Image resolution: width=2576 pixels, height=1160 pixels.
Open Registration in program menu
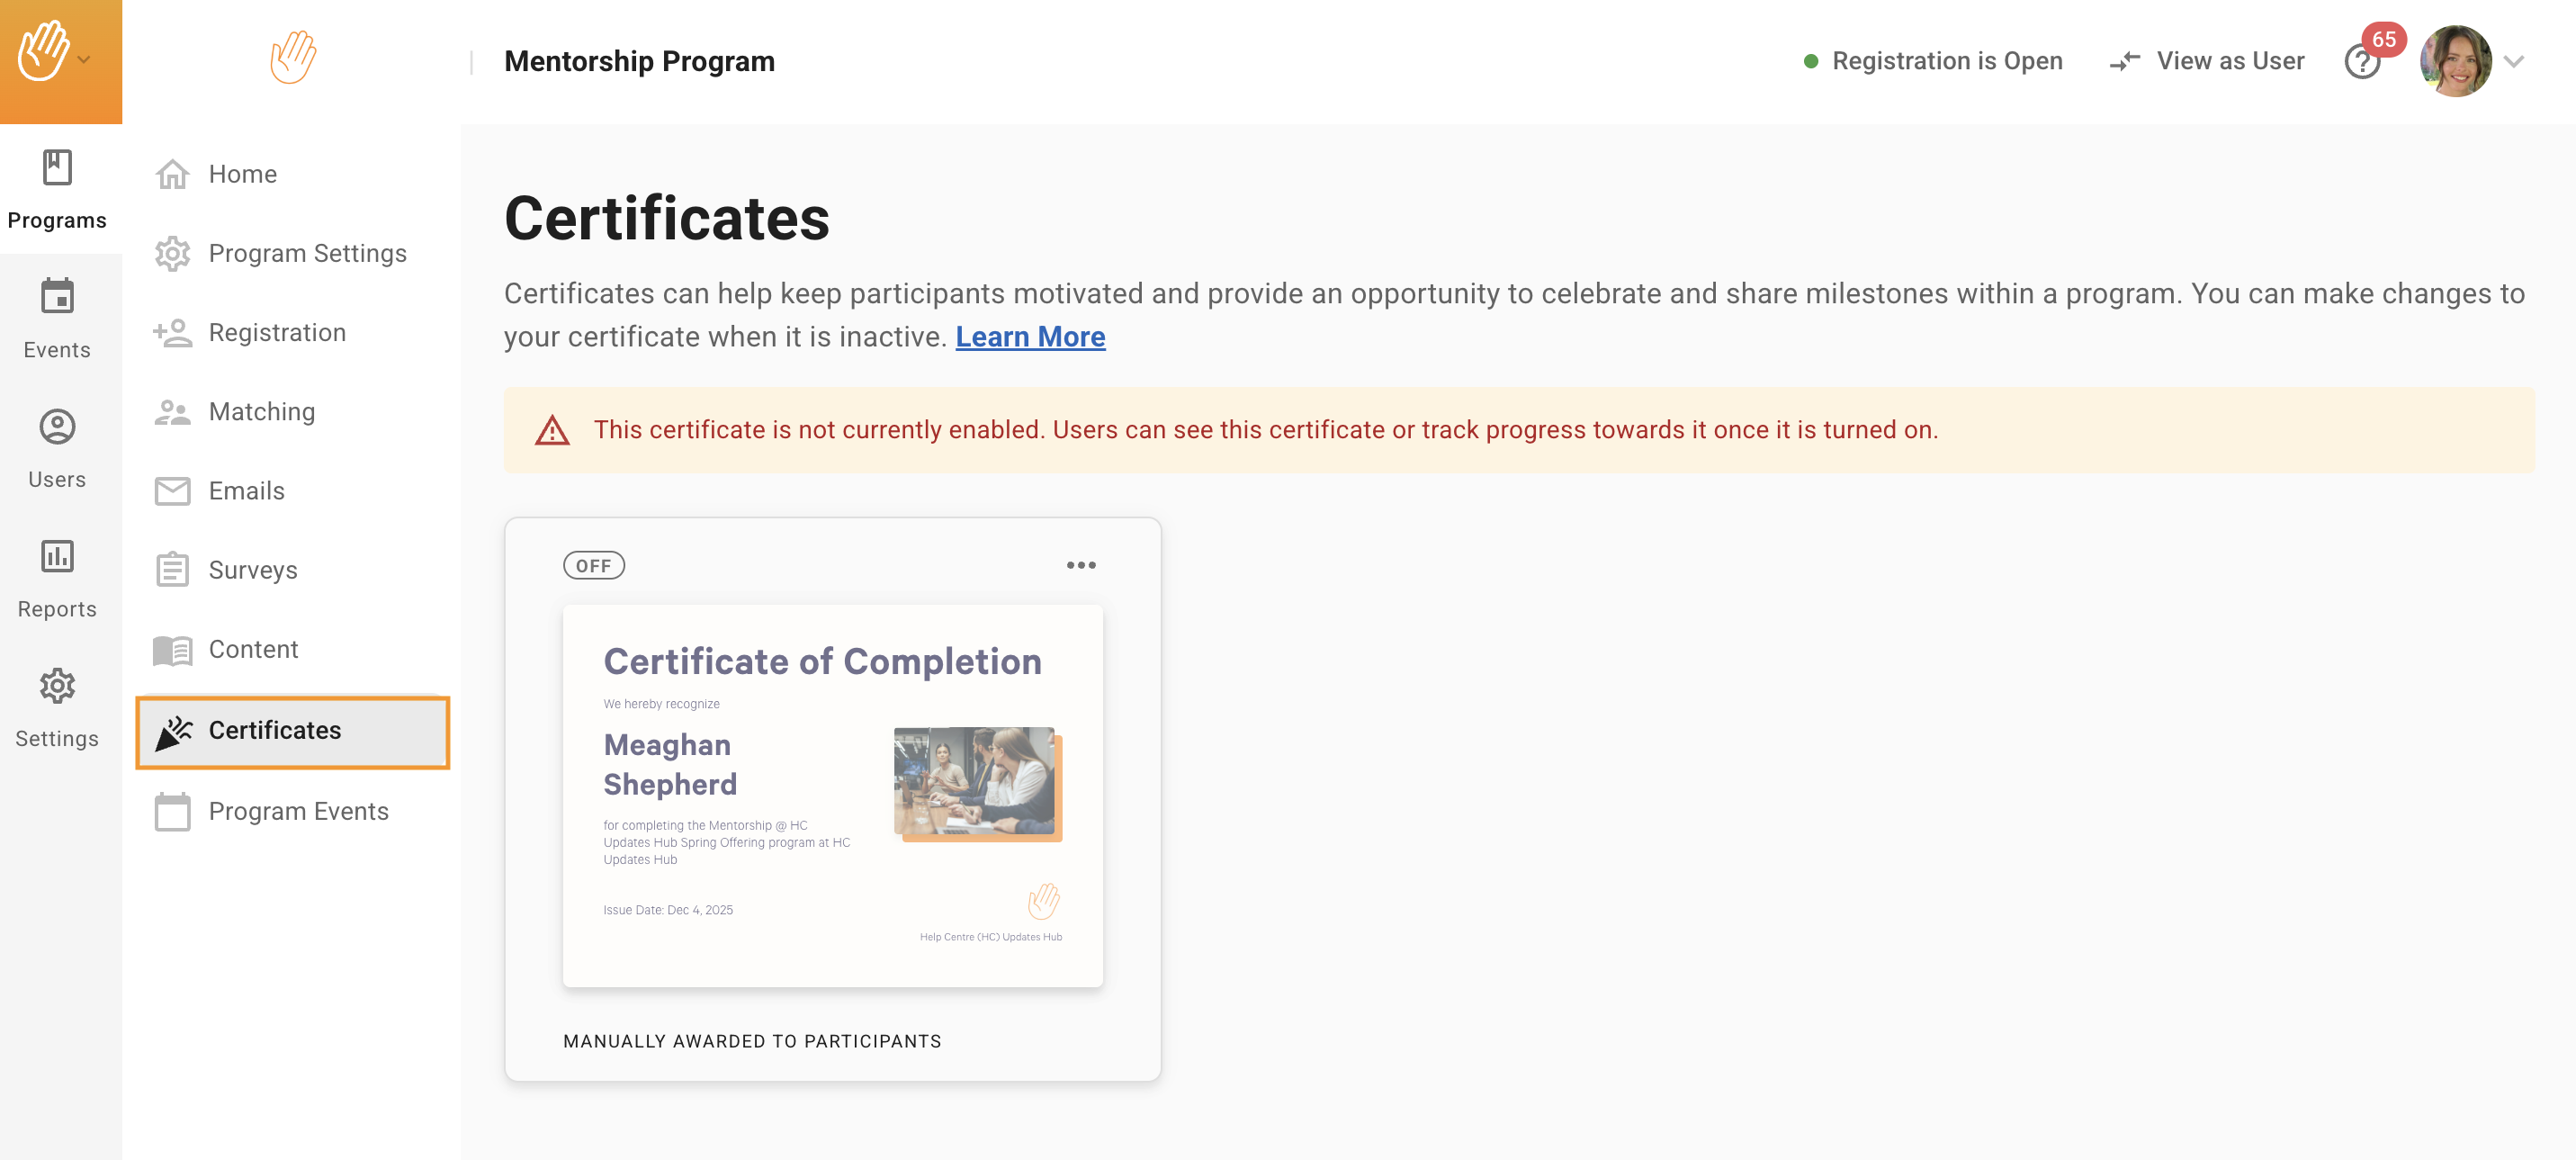(x=276, y=333)
